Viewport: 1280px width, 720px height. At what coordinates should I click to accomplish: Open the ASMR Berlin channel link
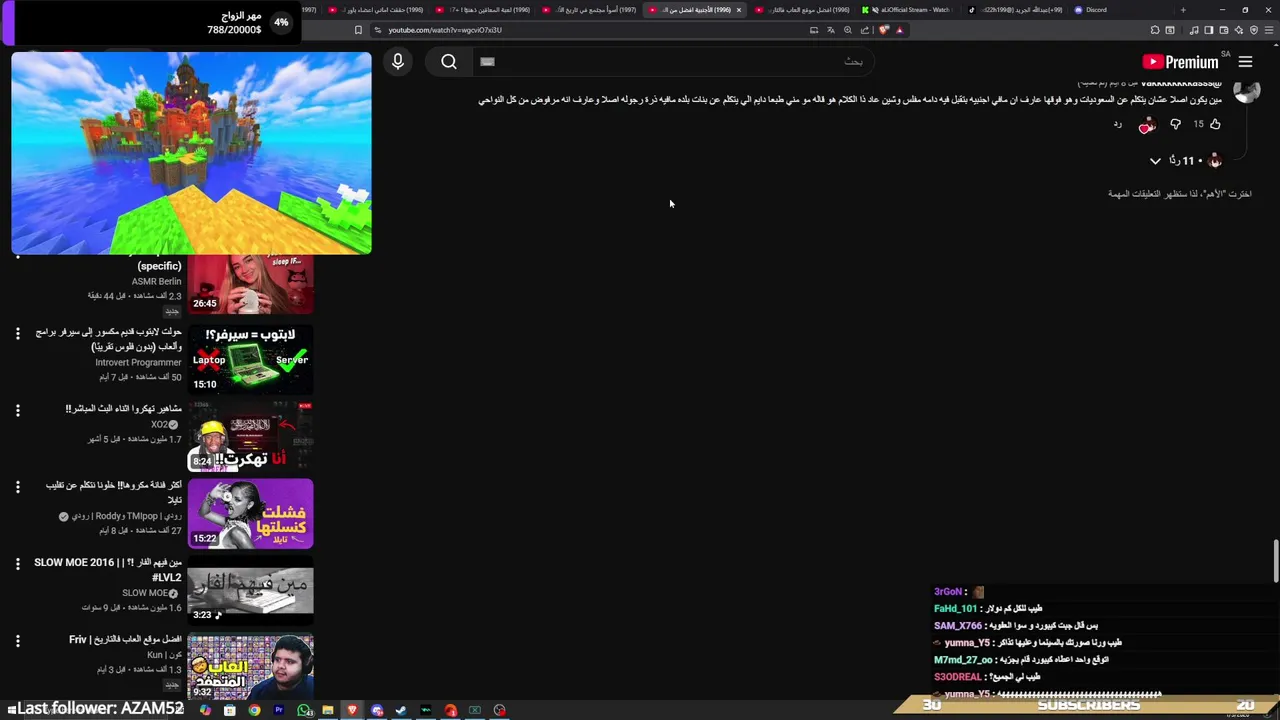[x=156, y=282]
